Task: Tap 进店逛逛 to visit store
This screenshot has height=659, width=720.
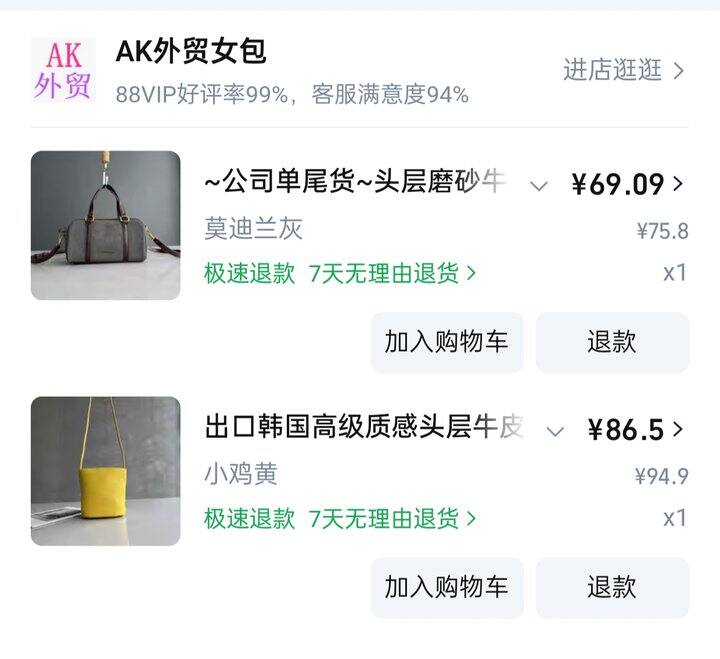Action: [x=623, y=70]
